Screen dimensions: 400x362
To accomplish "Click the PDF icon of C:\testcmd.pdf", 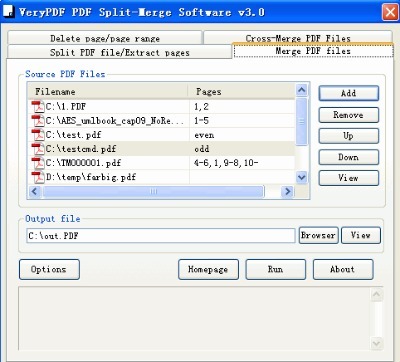I will point(38,149).
